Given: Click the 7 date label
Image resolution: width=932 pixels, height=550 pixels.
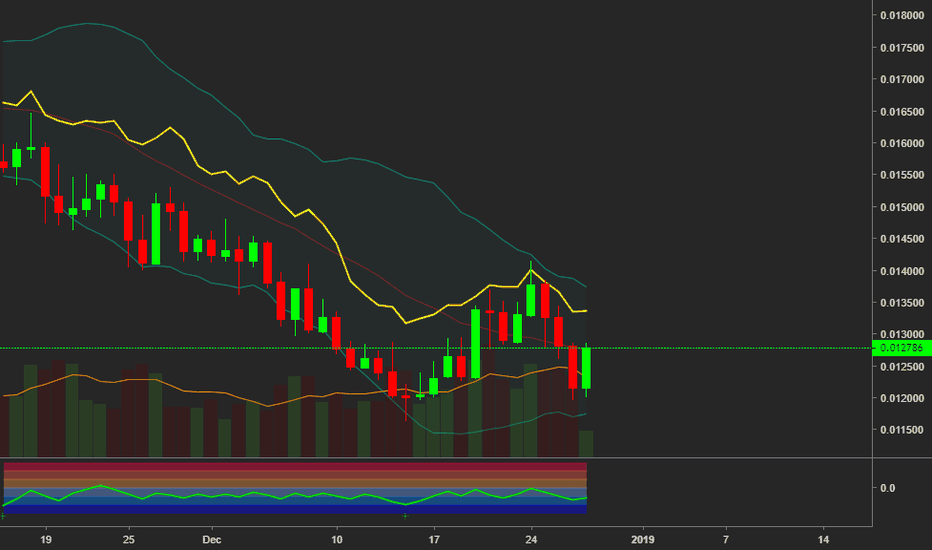Looking at the screenshot, I should pos(726,540).
